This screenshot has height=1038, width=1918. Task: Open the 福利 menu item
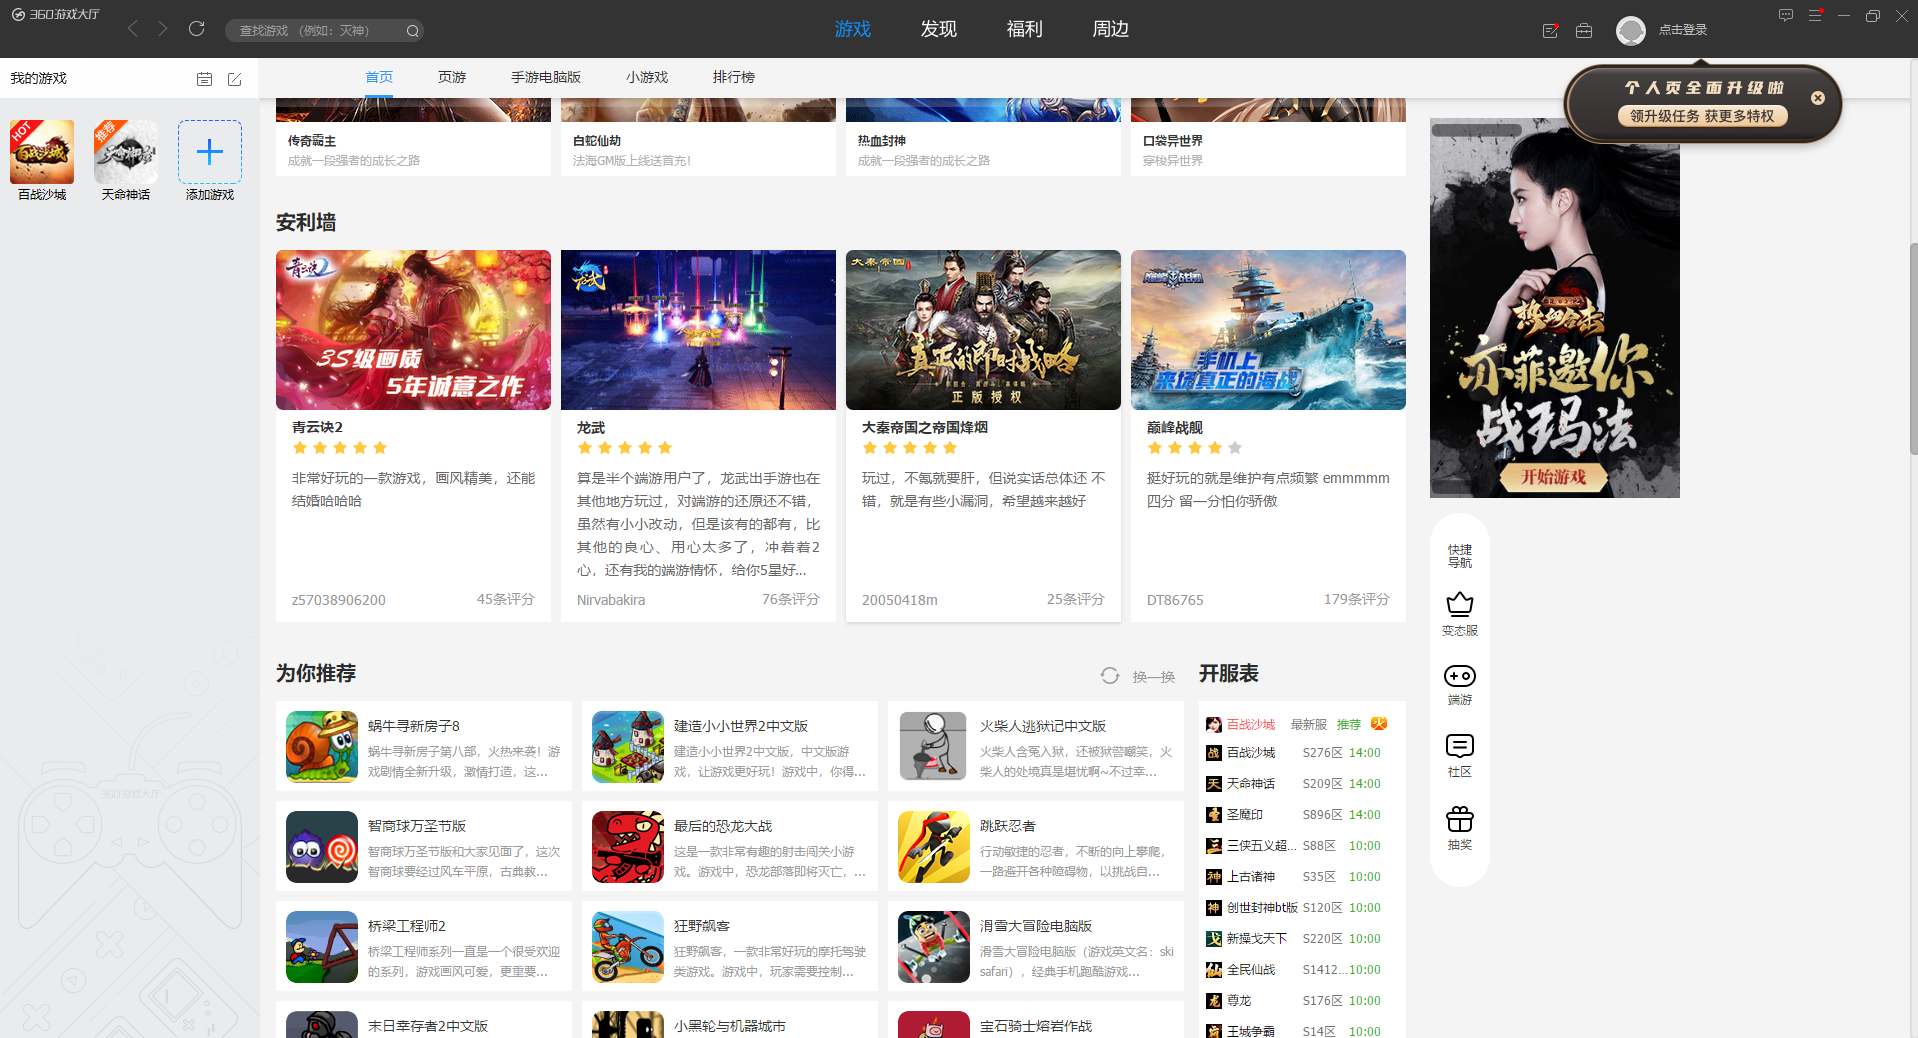(x=1023, y=29)
